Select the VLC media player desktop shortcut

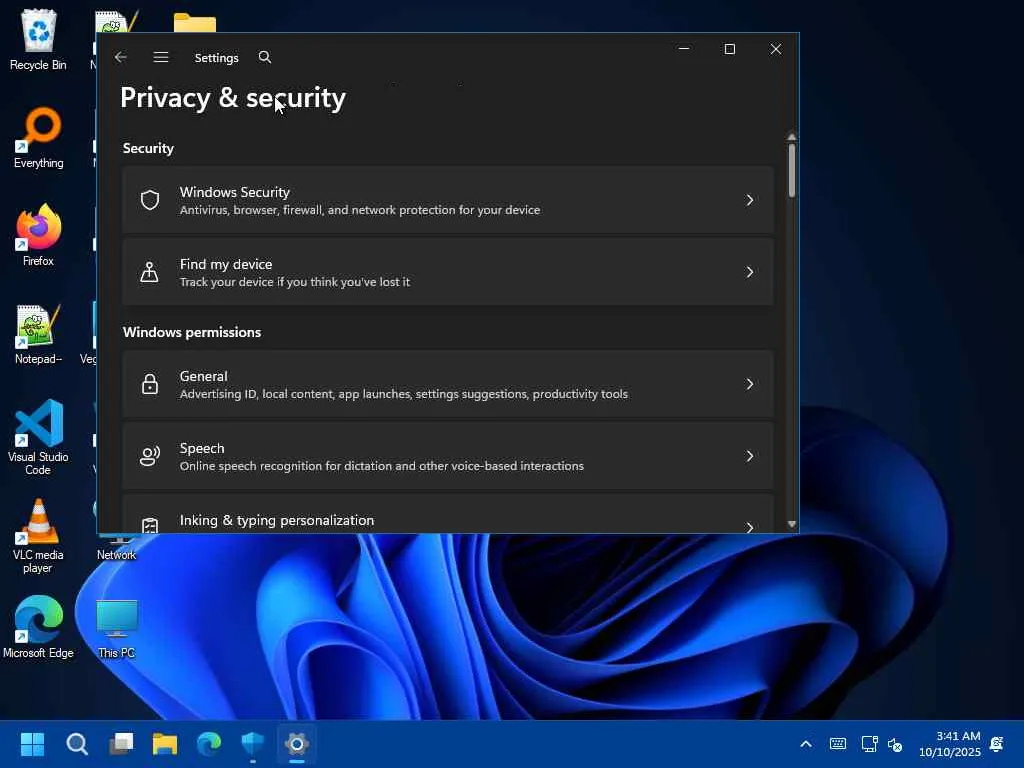(39, 536)
